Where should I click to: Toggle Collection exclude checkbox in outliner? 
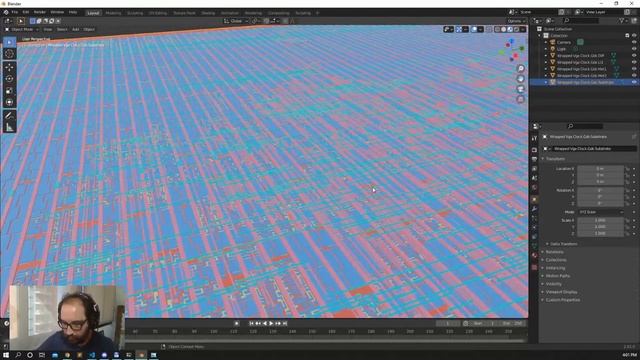click(x=627, y=36)
